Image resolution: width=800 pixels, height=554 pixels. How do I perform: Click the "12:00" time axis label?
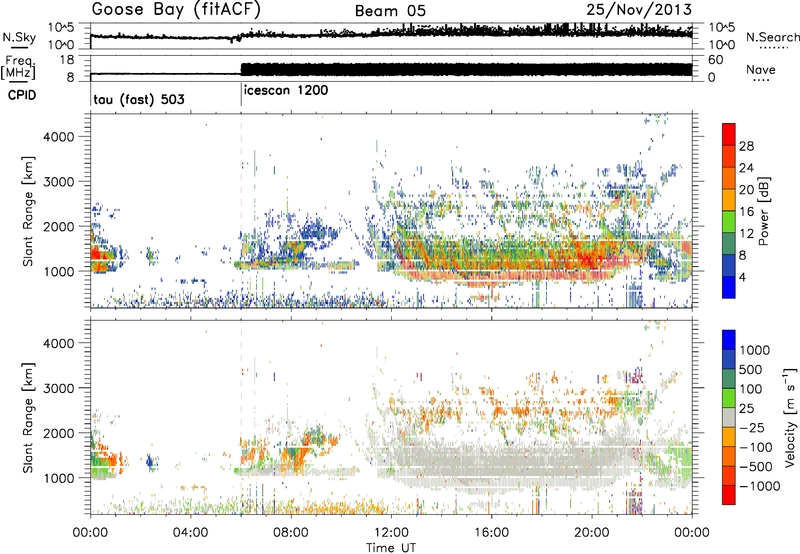coord(391,533)
